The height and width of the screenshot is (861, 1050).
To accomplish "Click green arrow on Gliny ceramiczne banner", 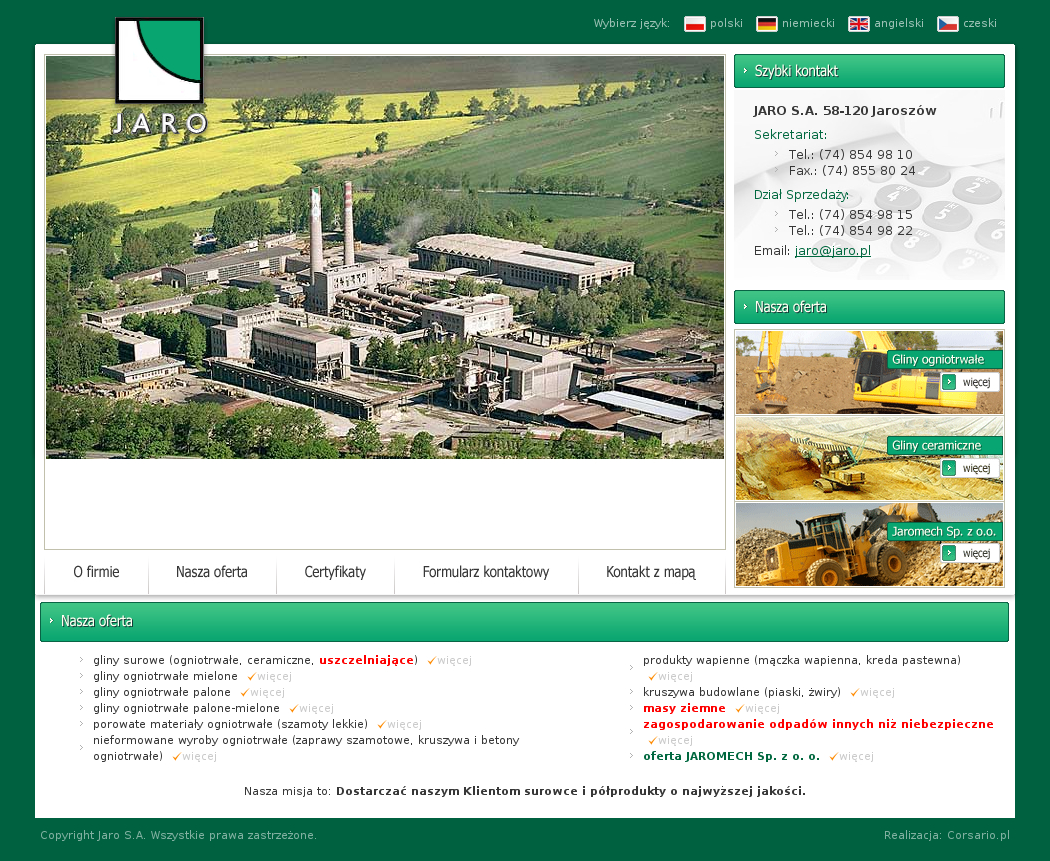I will (949, 468).
